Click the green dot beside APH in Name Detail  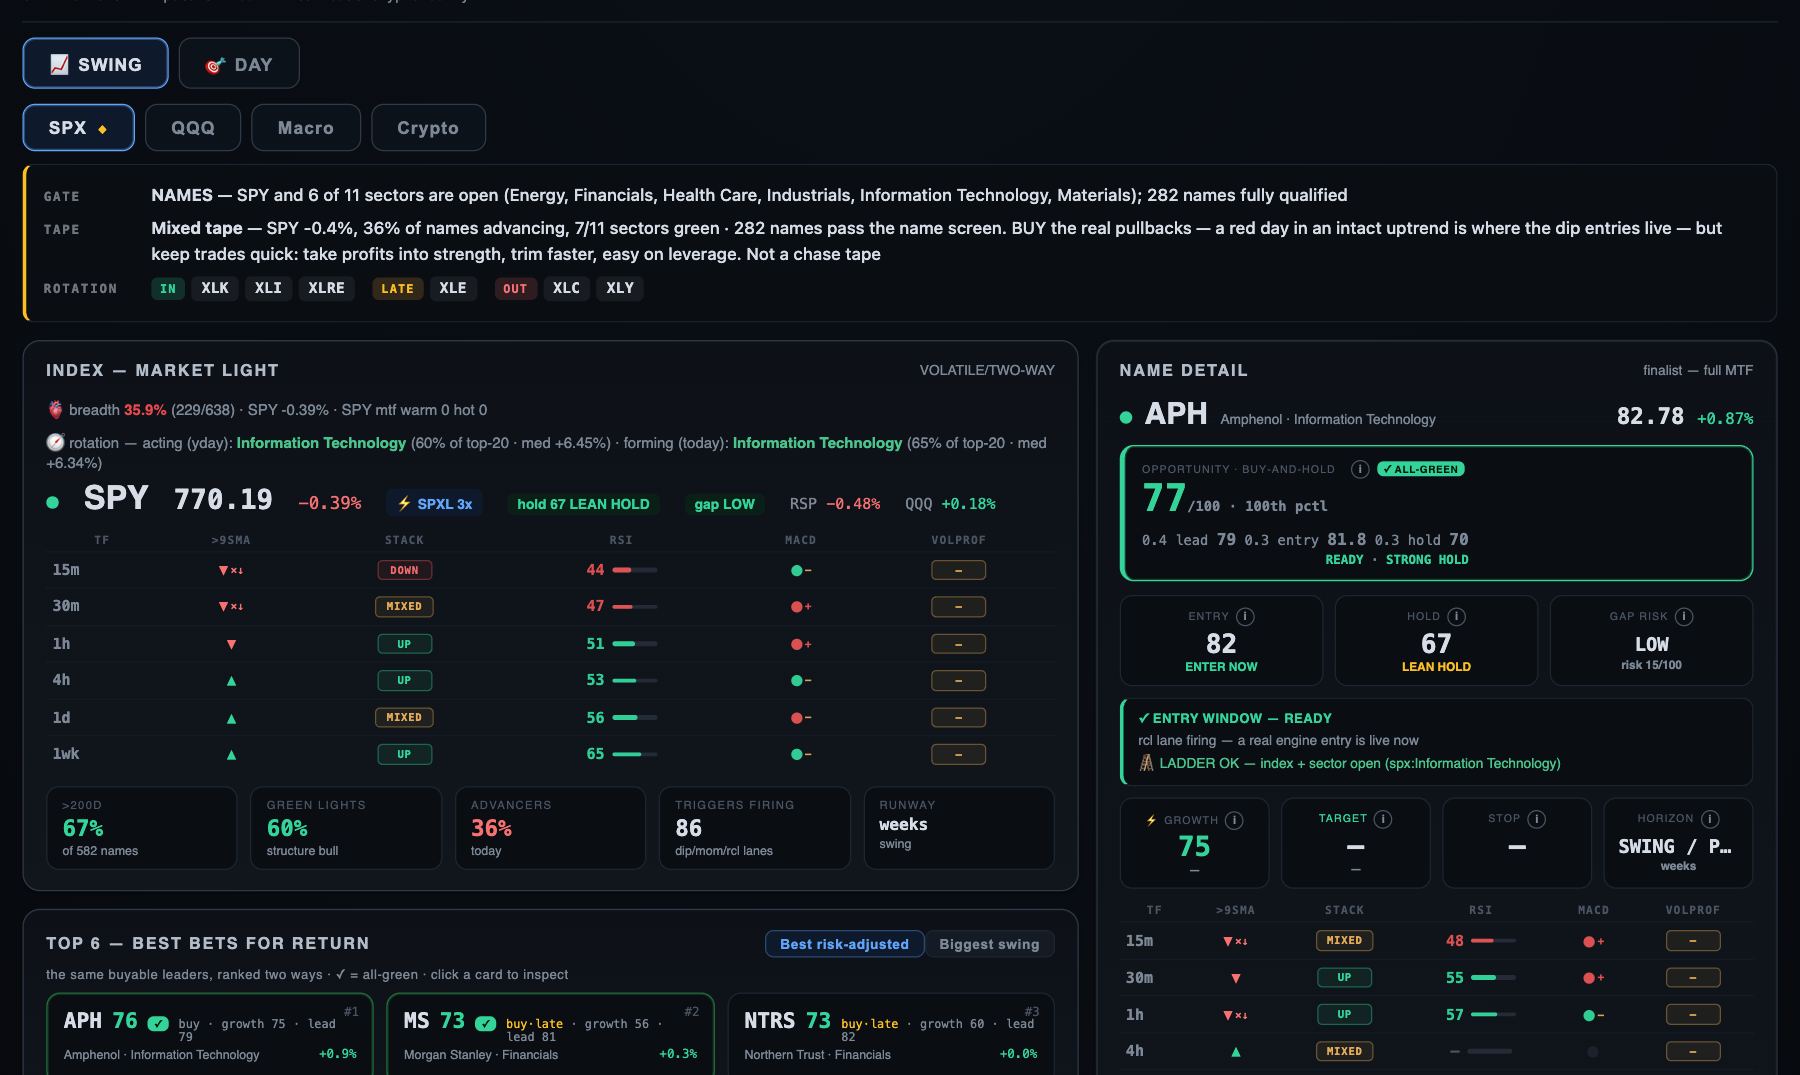(x=1126, y=417)
